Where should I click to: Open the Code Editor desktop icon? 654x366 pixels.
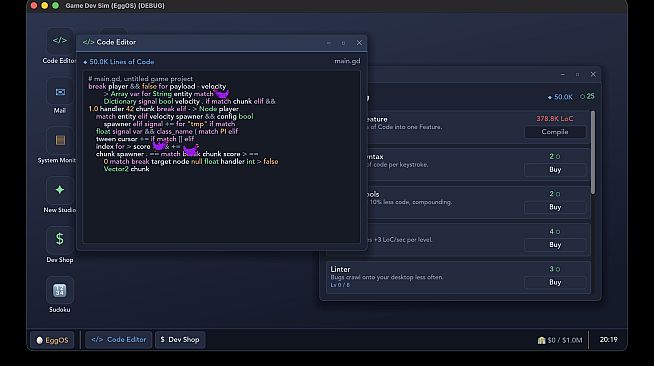pos(60,41)
